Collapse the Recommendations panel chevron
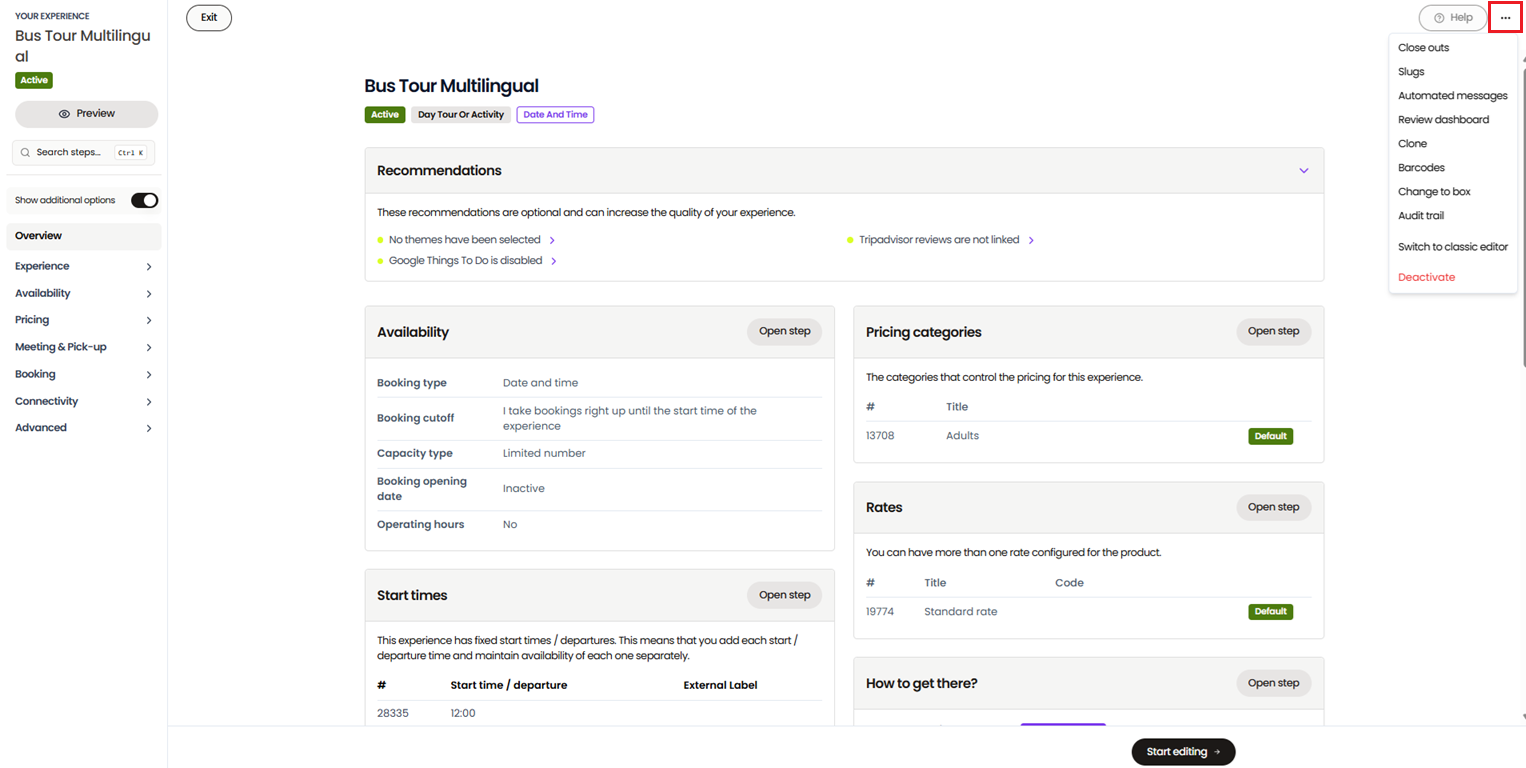The image size is (1526, 768). point(1303,171)
